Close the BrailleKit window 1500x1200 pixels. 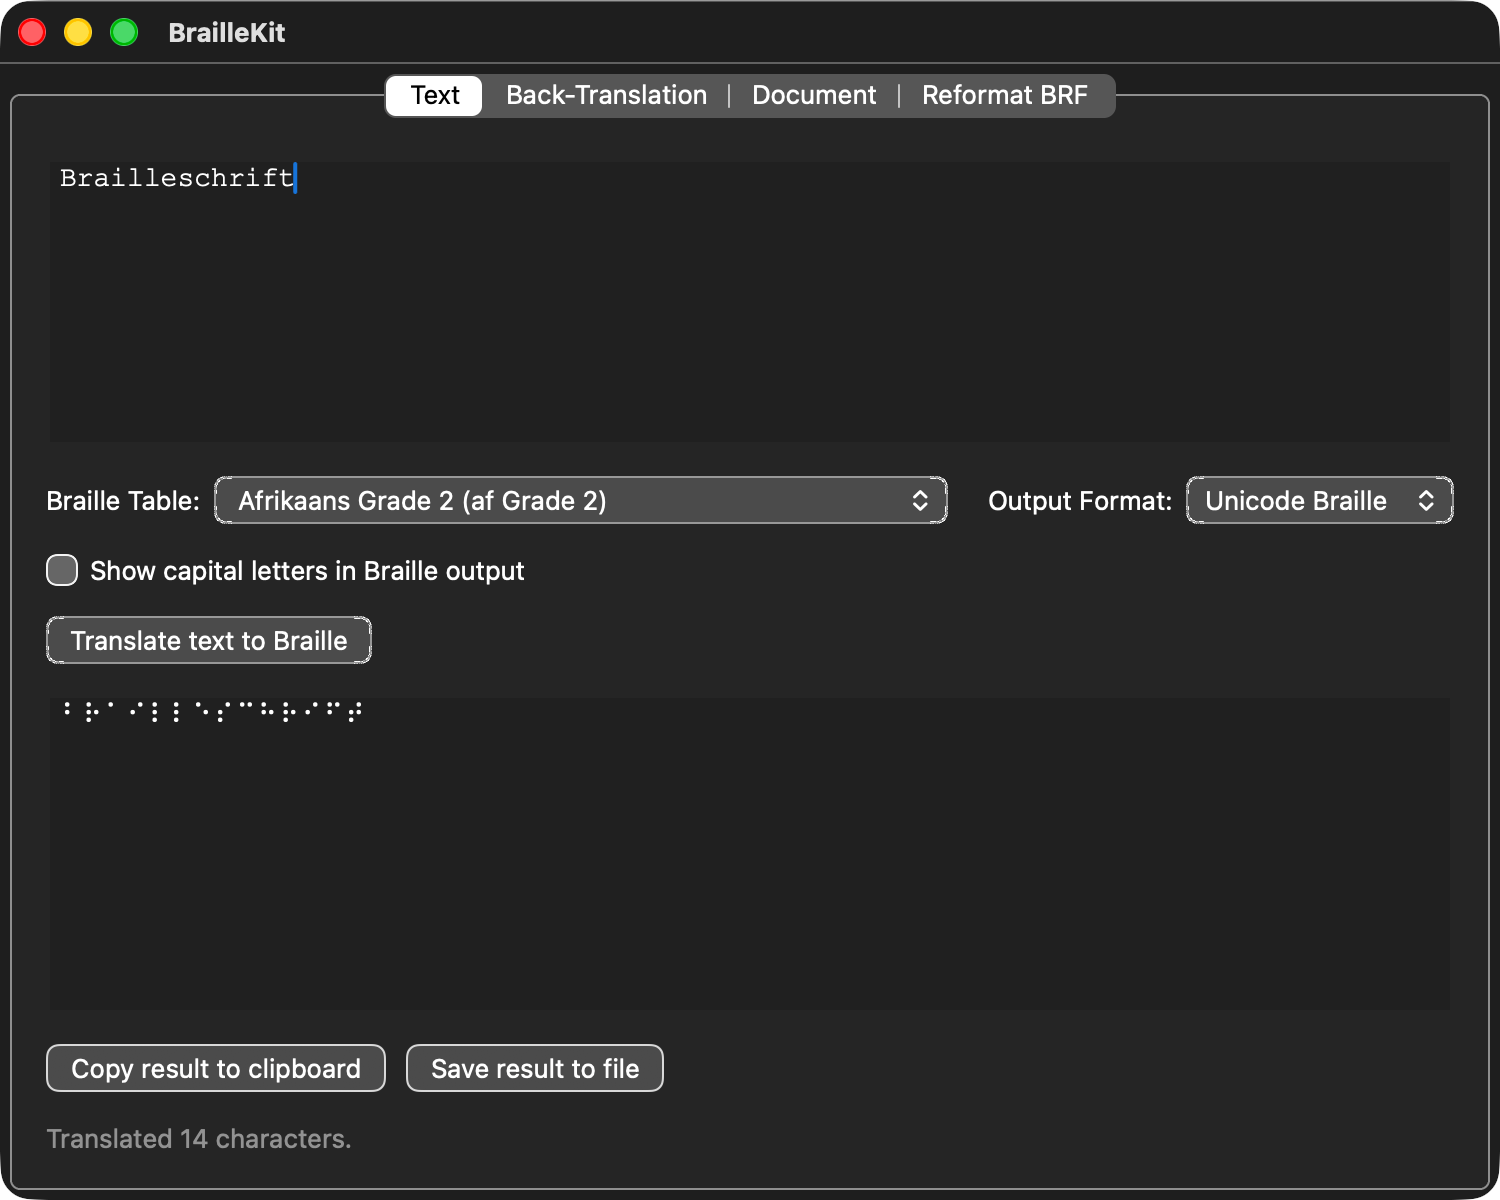[32, 33]
